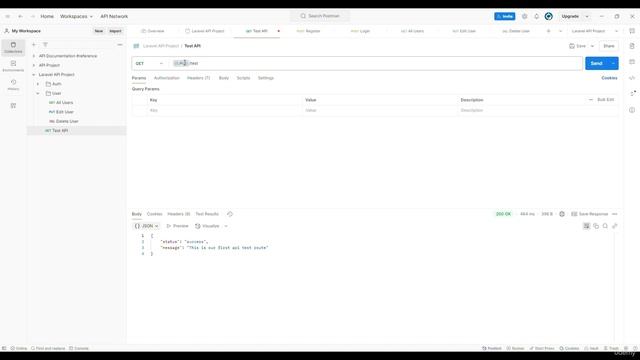Open settings gear icon in top bar
Image resolution: width=640 pixels, height=360 pixels.
(524, 16)
